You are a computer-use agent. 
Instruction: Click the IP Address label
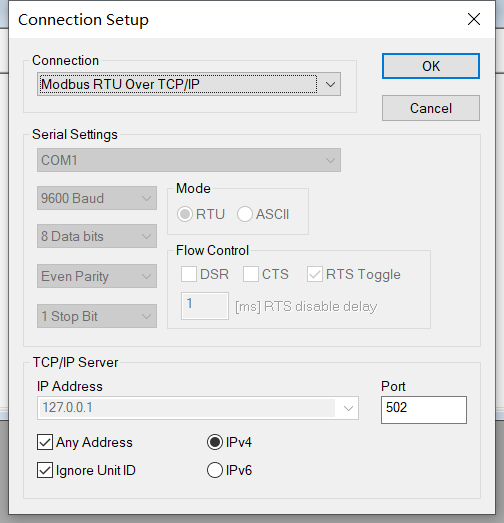click(70, 386)
